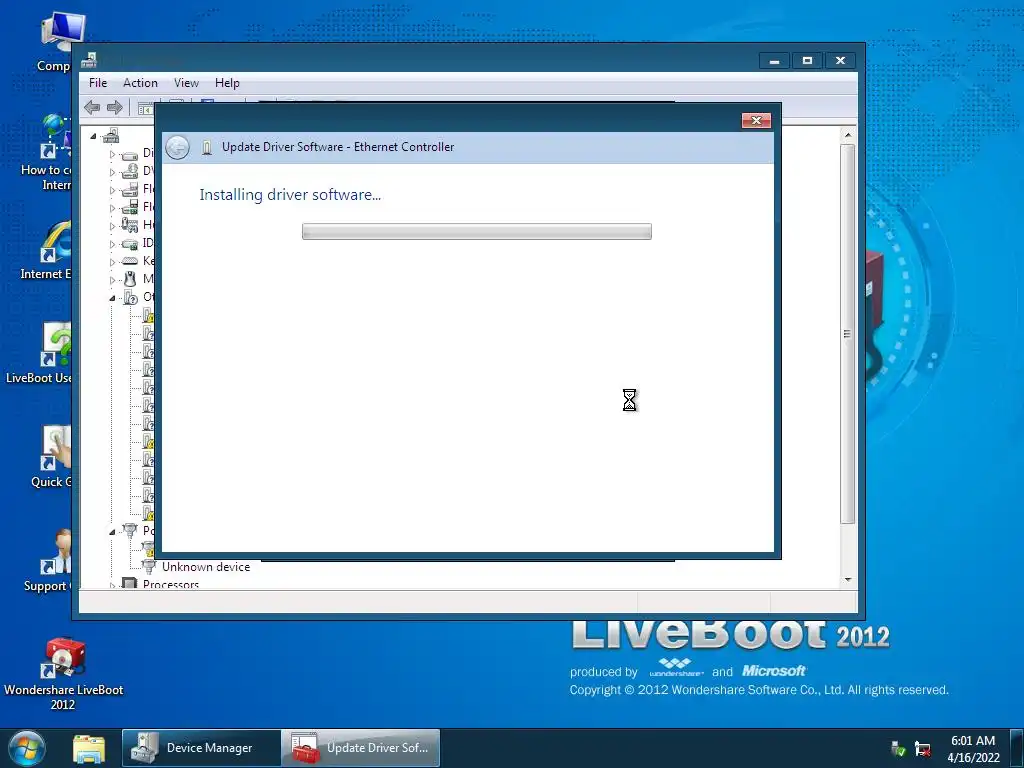Open the Help menu
This screenshot has height=768, width=1024.
(x=227, y=83)
